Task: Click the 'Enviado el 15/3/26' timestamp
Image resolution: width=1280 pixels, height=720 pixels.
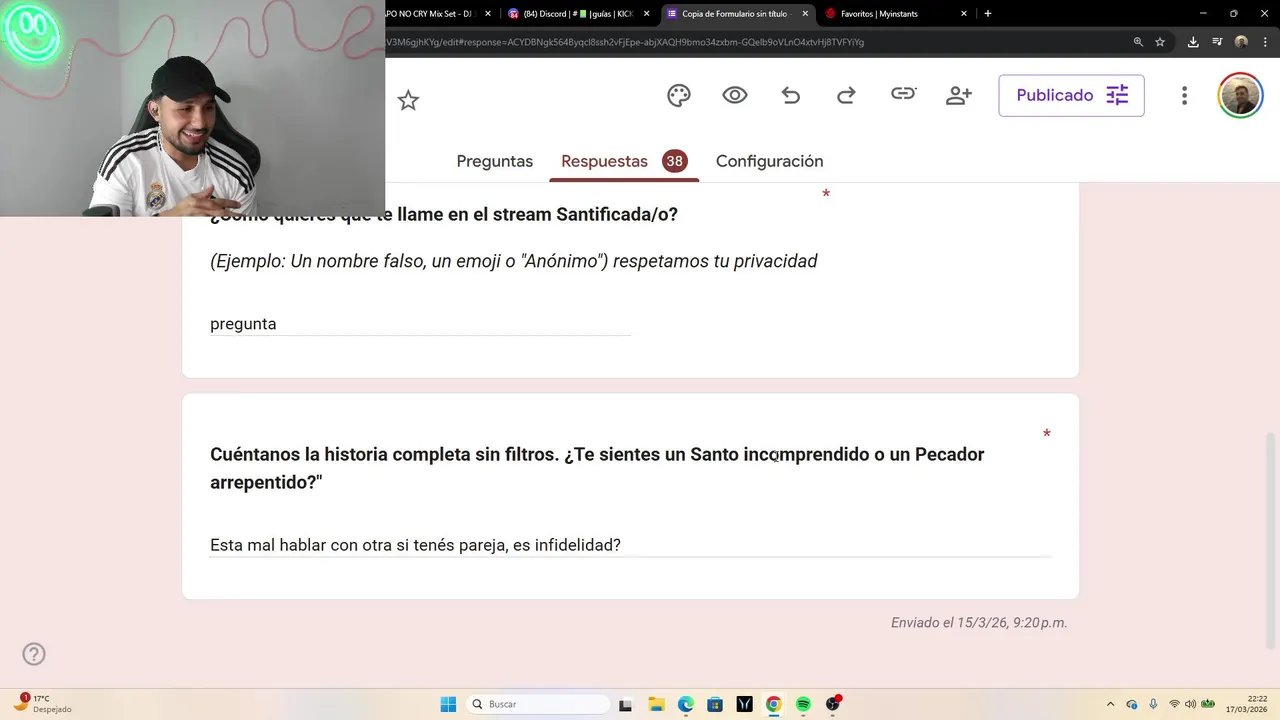Action: (979, 622)
